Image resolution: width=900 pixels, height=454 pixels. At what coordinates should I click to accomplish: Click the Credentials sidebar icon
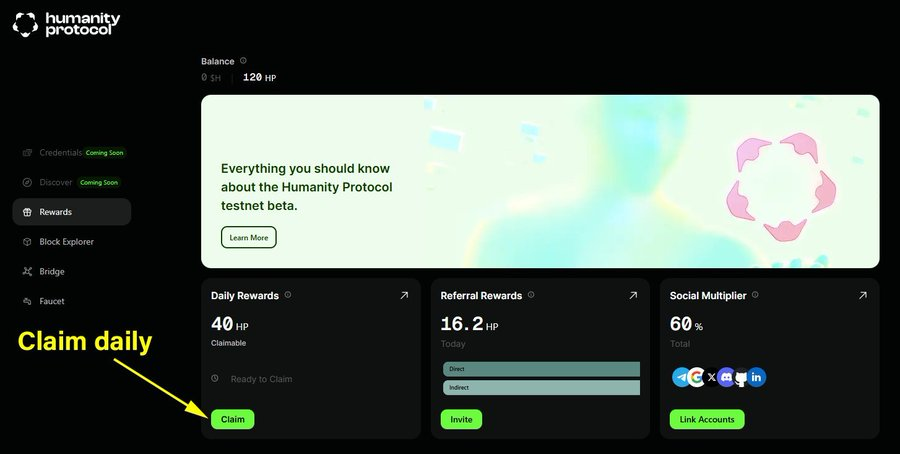pyautogui.click(x=27, y=153)
